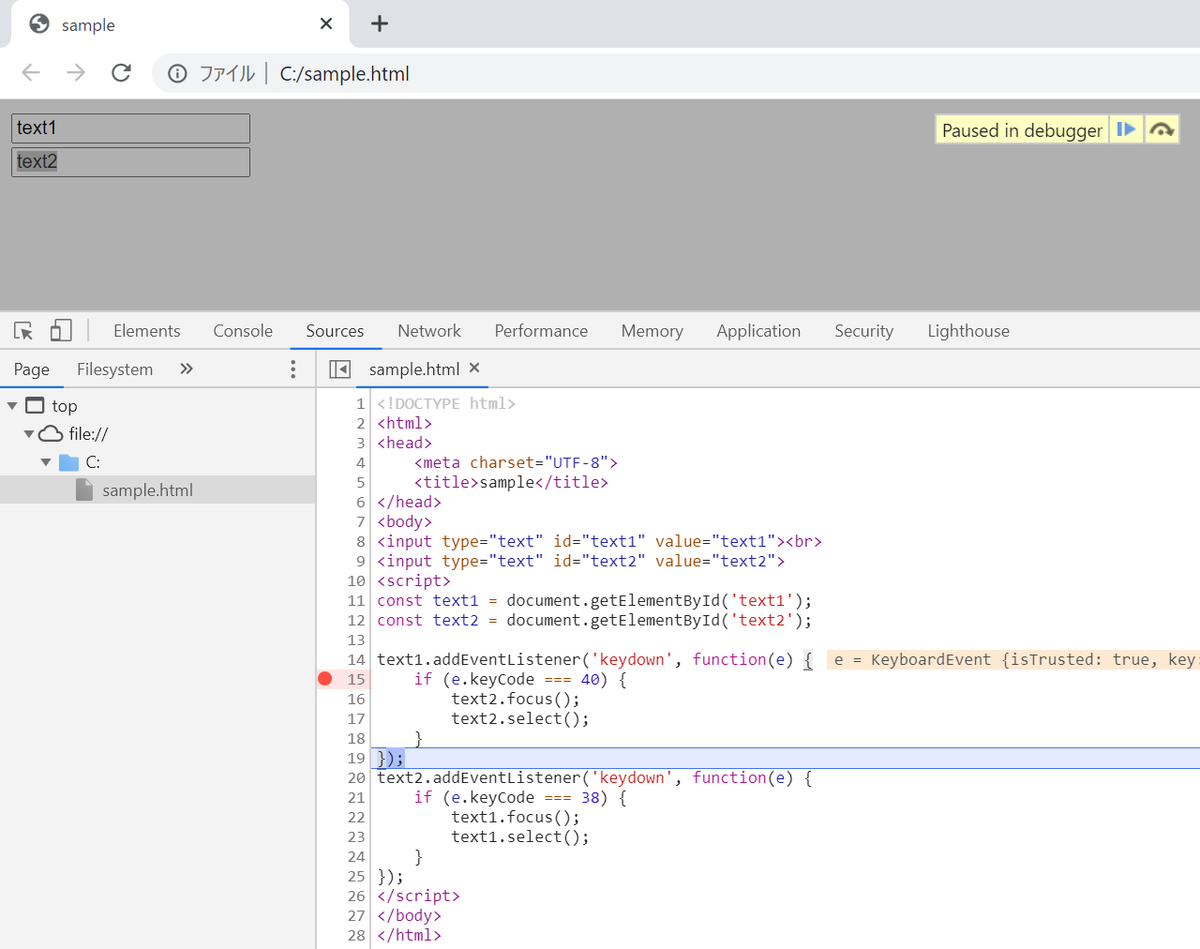The width and height of the screenshot is (1200, 949).
Task: Select the Page pane in navigator
Action: (31, 369)
